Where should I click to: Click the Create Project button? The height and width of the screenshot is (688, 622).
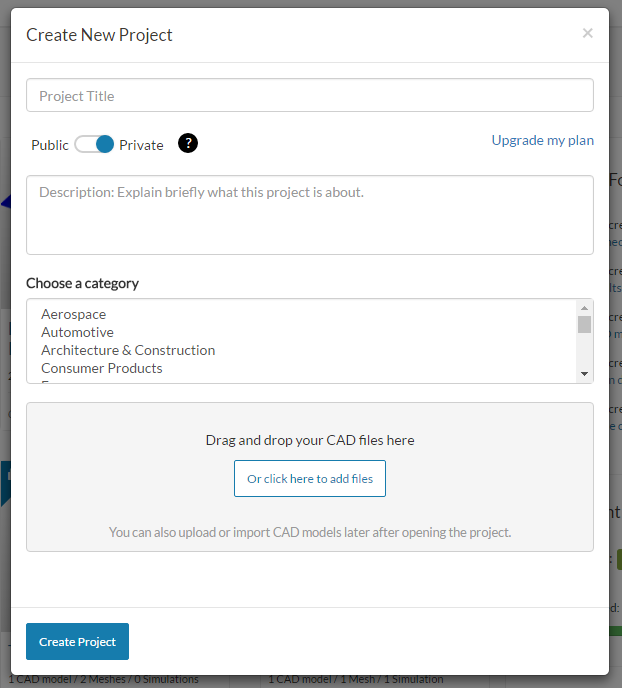(77, 642)
